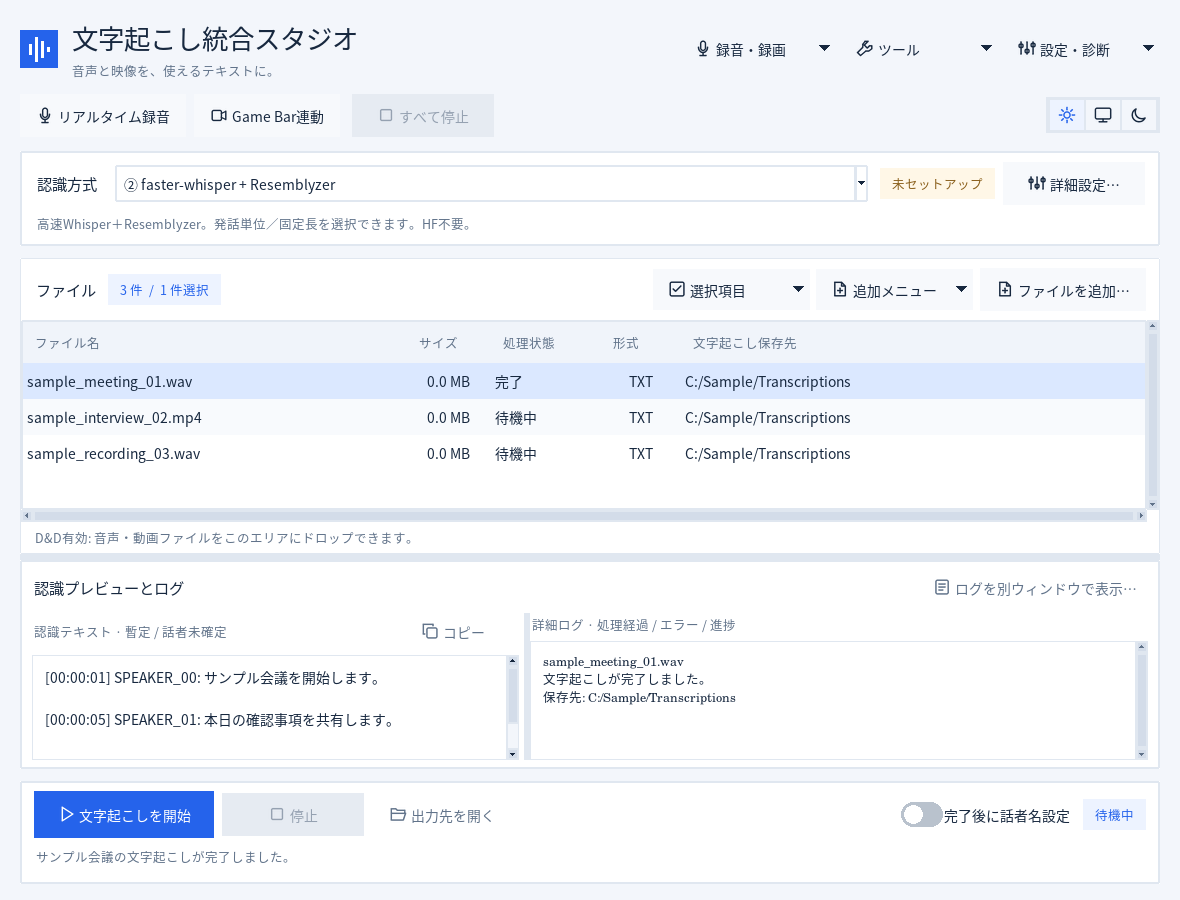This screenshot has width=1180, height=900.
Task: Open 詳細設定… button
Action: click(x=1074, y=184)
